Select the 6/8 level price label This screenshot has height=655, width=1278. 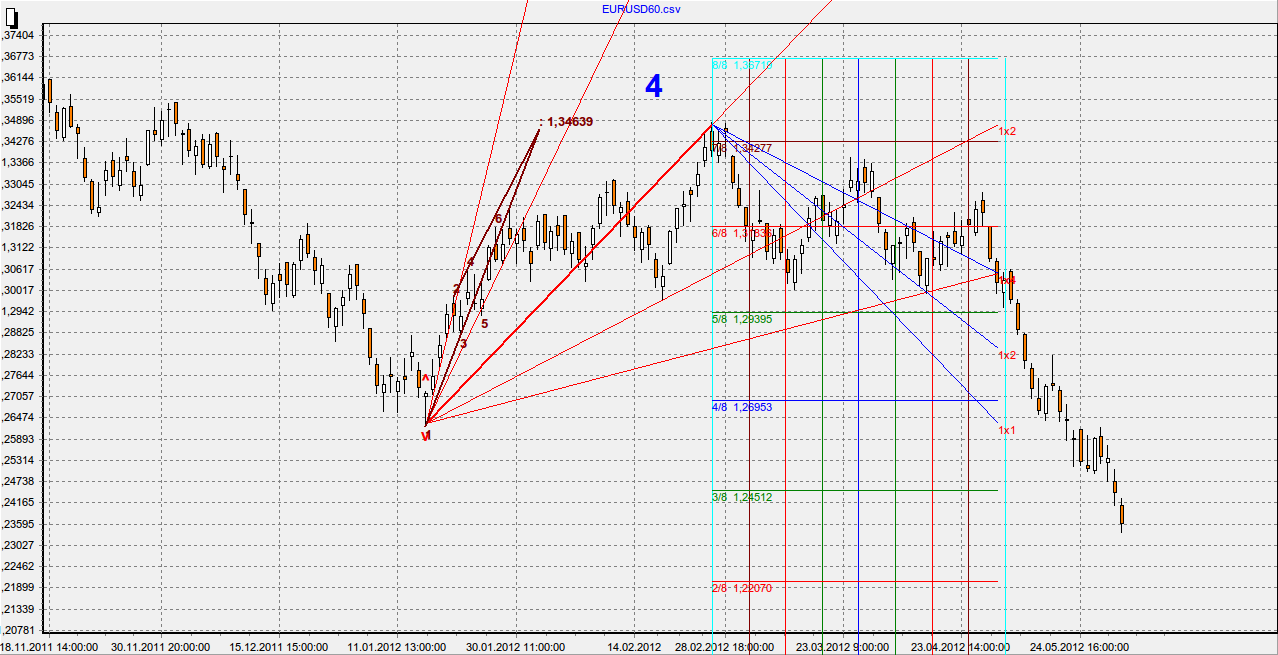[741, 233]
